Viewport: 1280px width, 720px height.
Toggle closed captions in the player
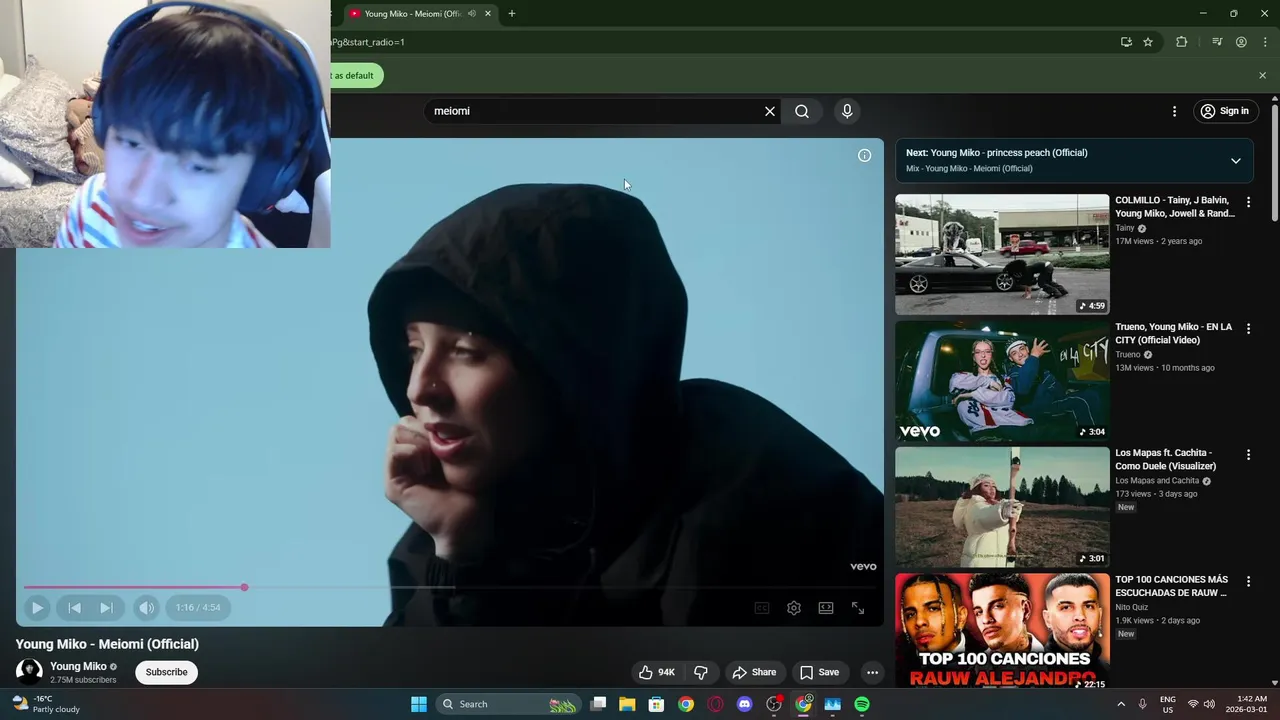(x=762, y=608)
